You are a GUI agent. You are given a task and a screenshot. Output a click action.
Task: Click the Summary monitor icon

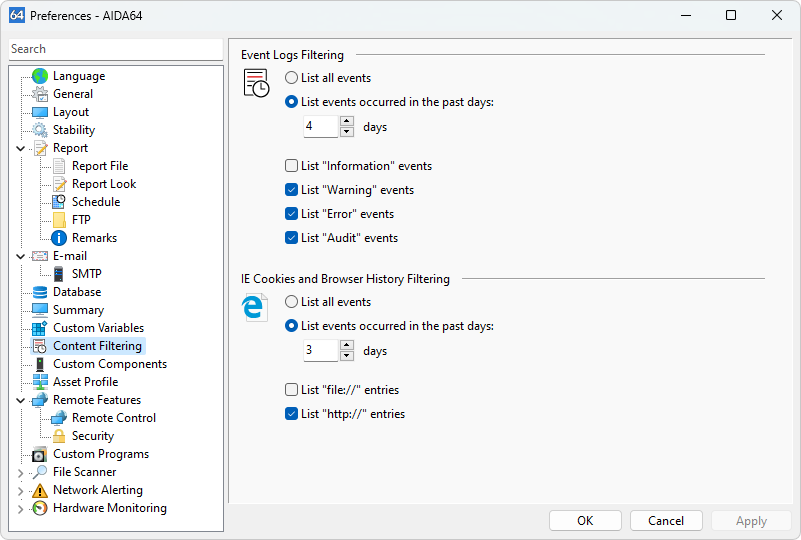coord(40,310)
